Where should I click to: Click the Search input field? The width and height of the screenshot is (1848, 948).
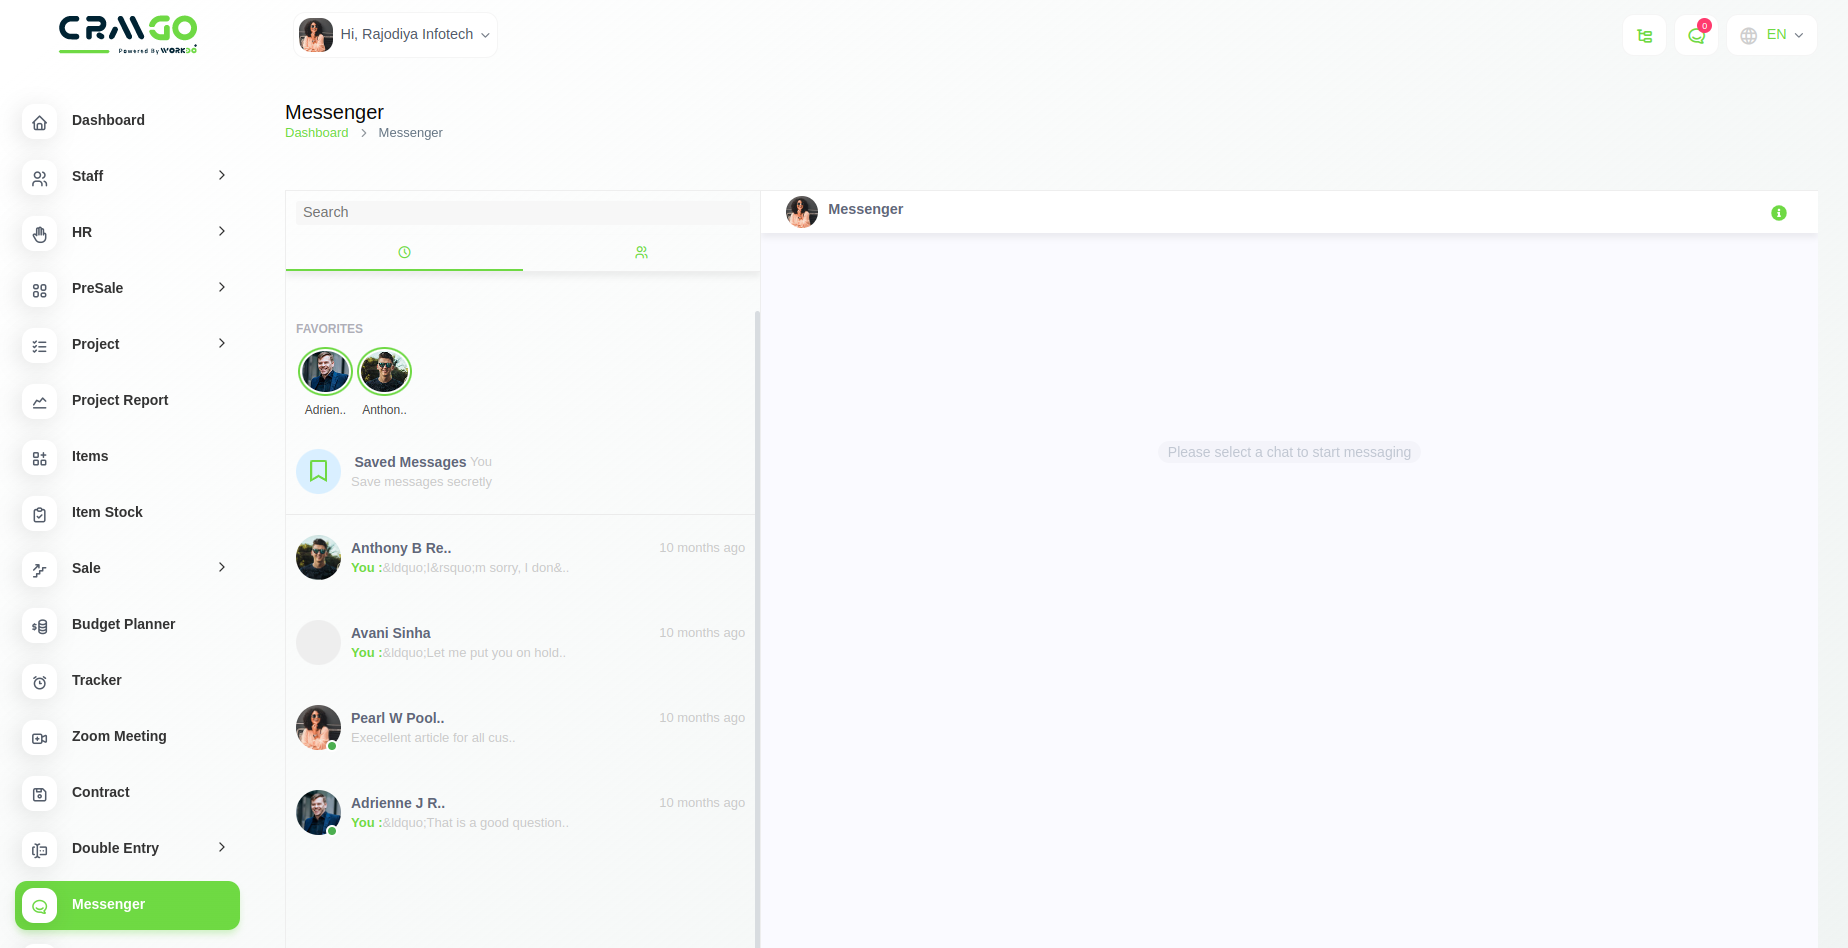[x=522, y=212]
